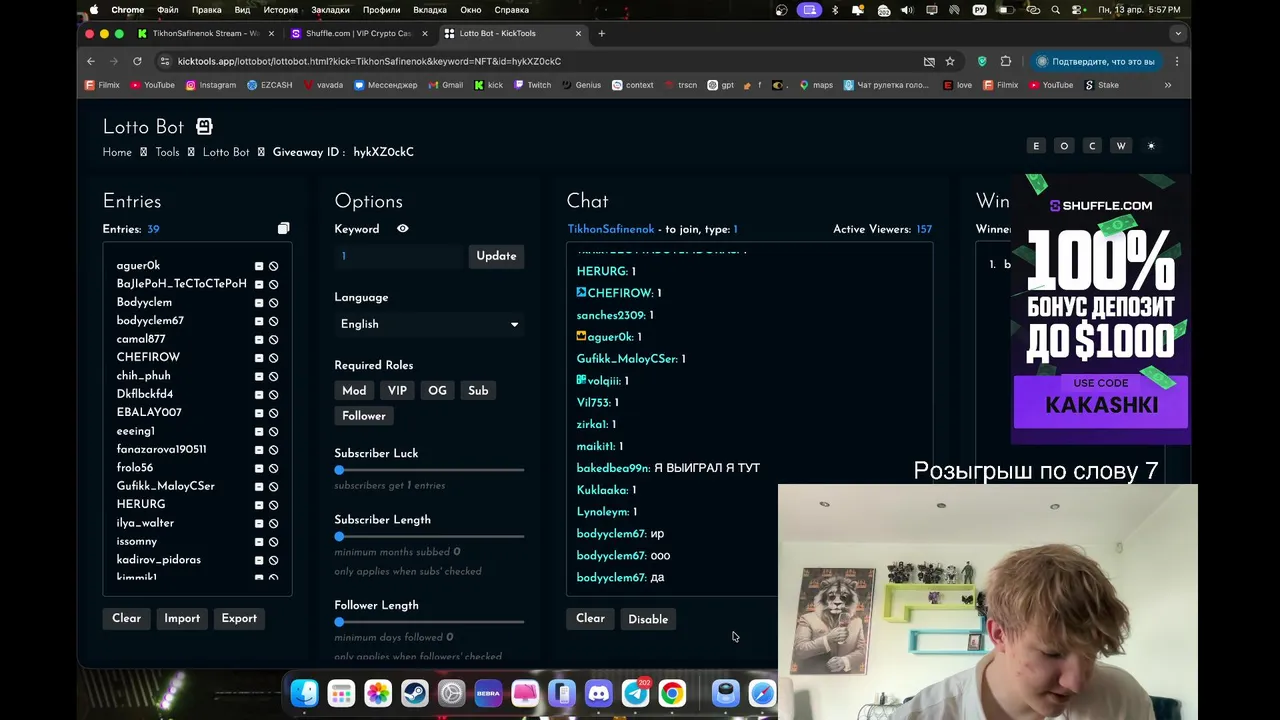Ban frolo56 using the block icon
The image size is (1280, 720).
click(x=273, y=468)
